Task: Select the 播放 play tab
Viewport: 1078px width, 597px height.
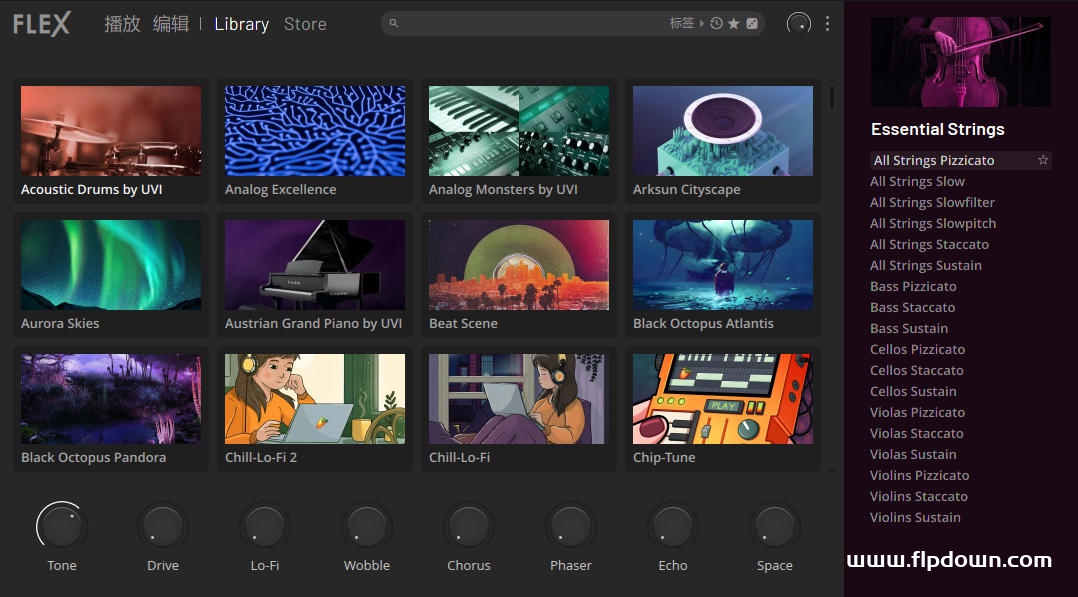Action: (x=122, y=24)
